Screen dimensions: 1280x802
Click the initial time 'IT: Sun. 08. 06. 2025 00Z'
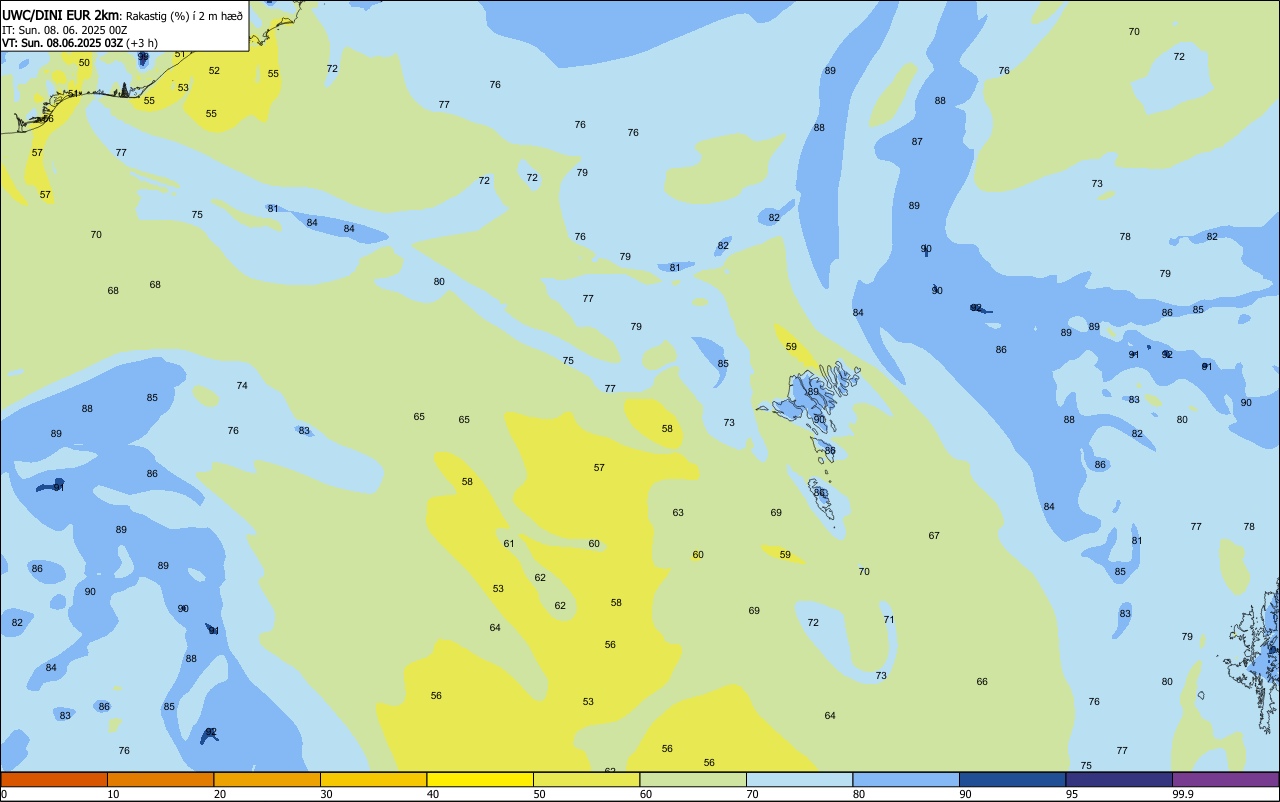pos(65,30)
